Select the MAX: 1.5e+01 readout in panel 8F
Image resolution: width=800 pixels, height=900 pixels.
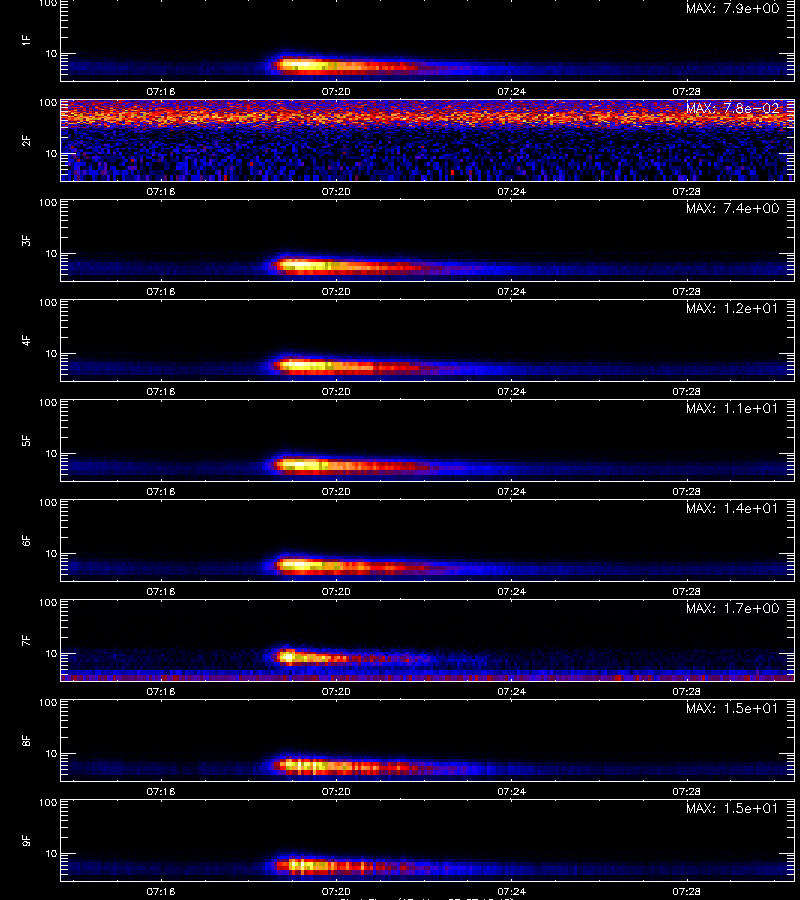[x=732, y=708]
